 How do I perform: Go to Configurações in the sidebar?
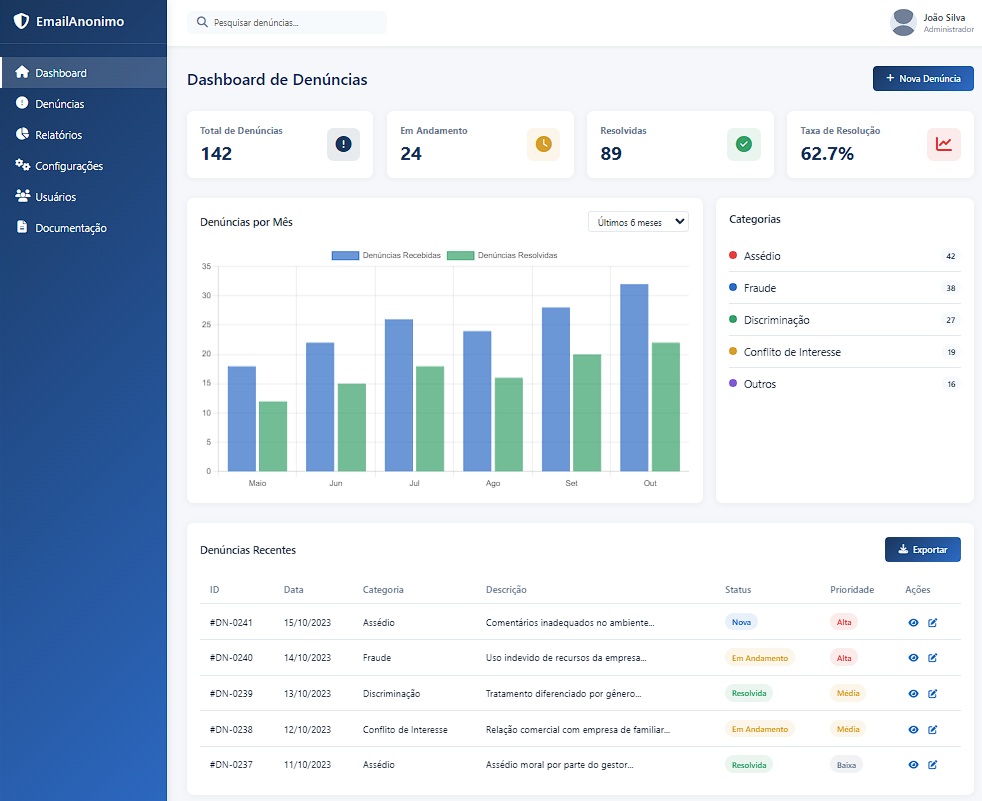pyautogui.click(x=68, y=166)
